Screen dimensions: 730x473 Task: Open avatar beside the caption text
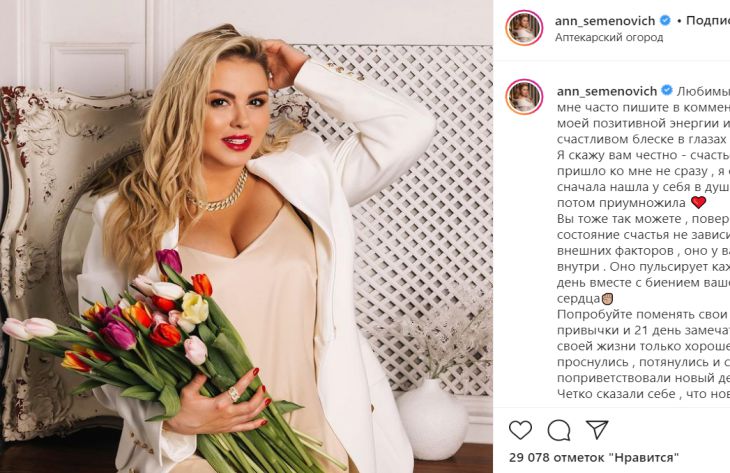coord(524,97)
